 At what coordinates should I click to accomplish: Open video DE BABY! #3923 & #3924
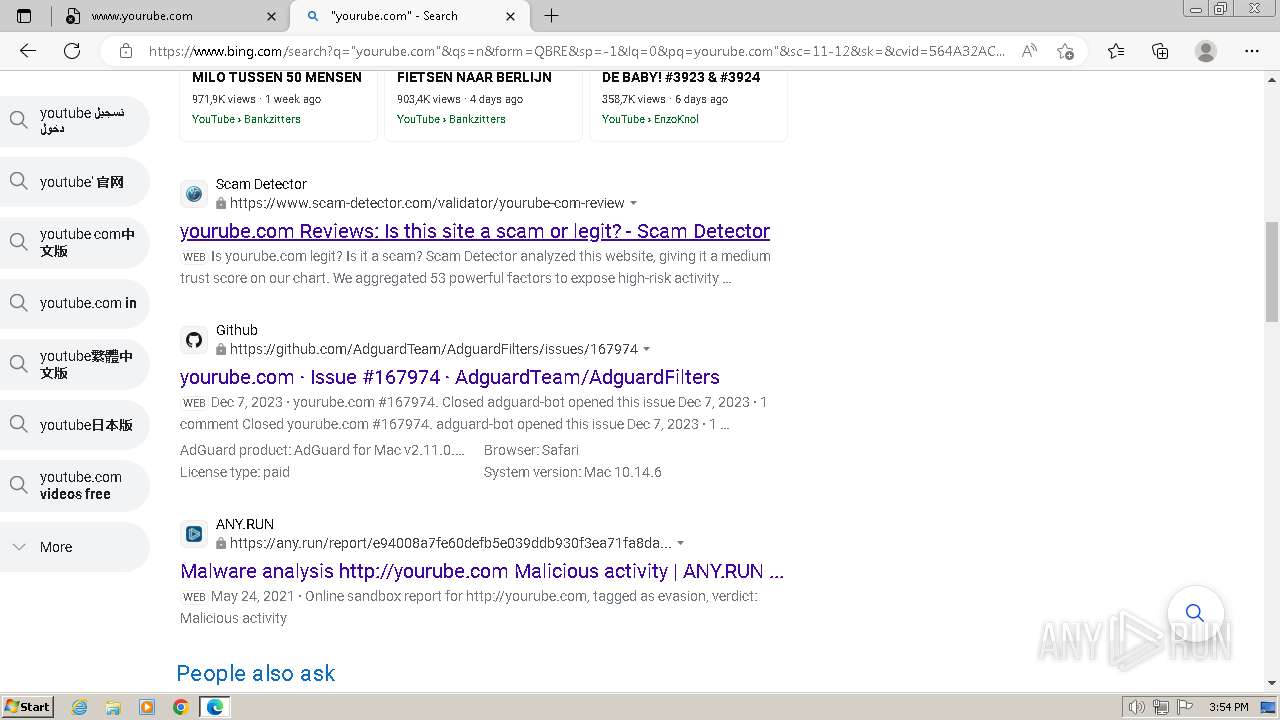click(x=681, y=77)
